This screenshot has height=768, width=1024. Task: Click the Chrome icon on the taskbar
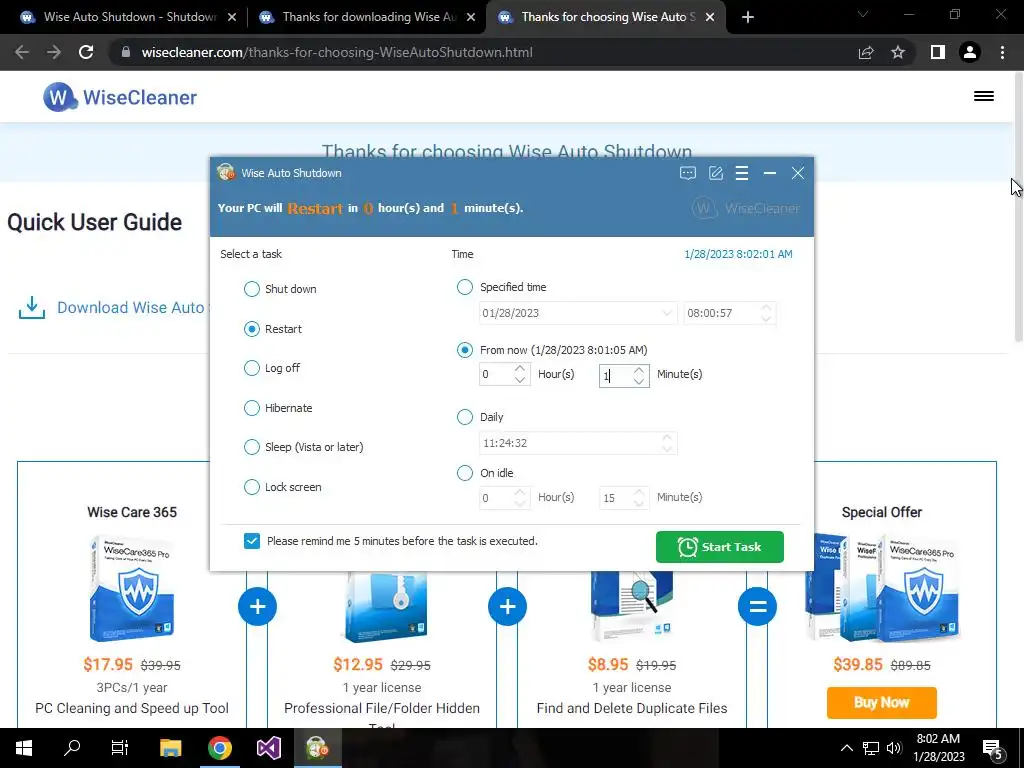pyautogui.click(x=219, y=748)
